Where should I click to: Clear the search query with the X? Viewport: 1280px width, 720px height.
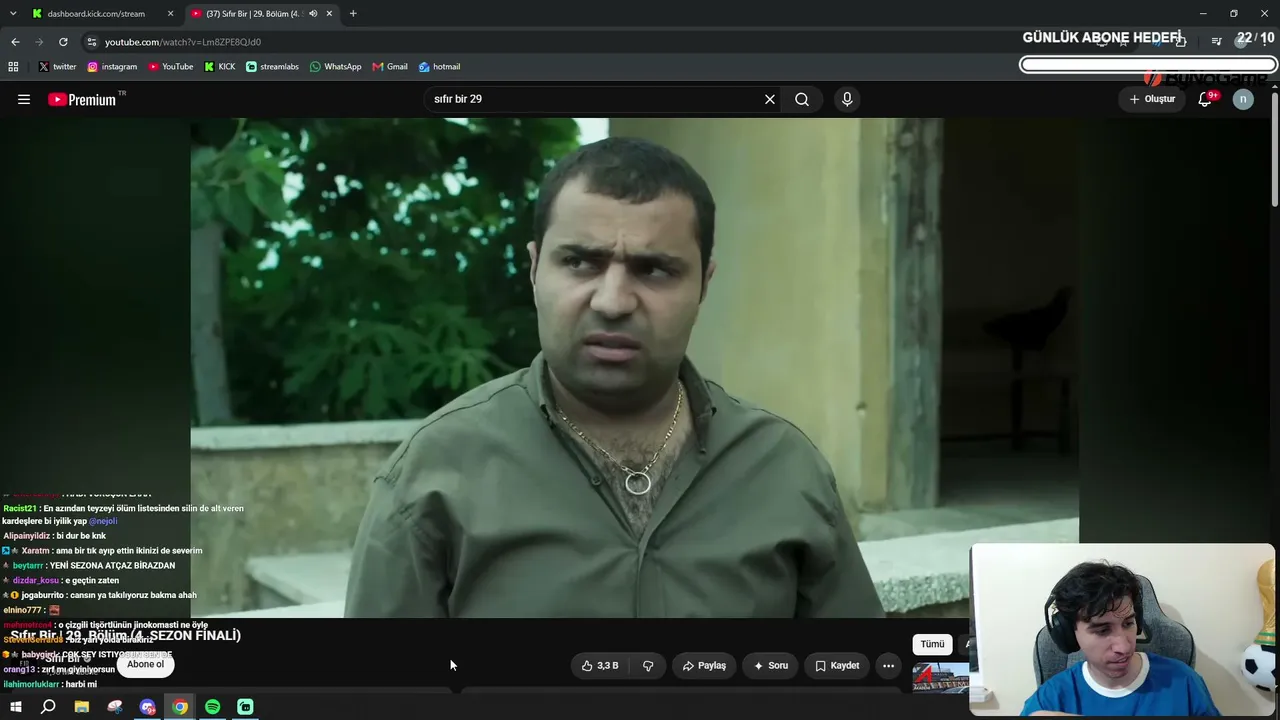pyautogui.click(x=770, y=99)
